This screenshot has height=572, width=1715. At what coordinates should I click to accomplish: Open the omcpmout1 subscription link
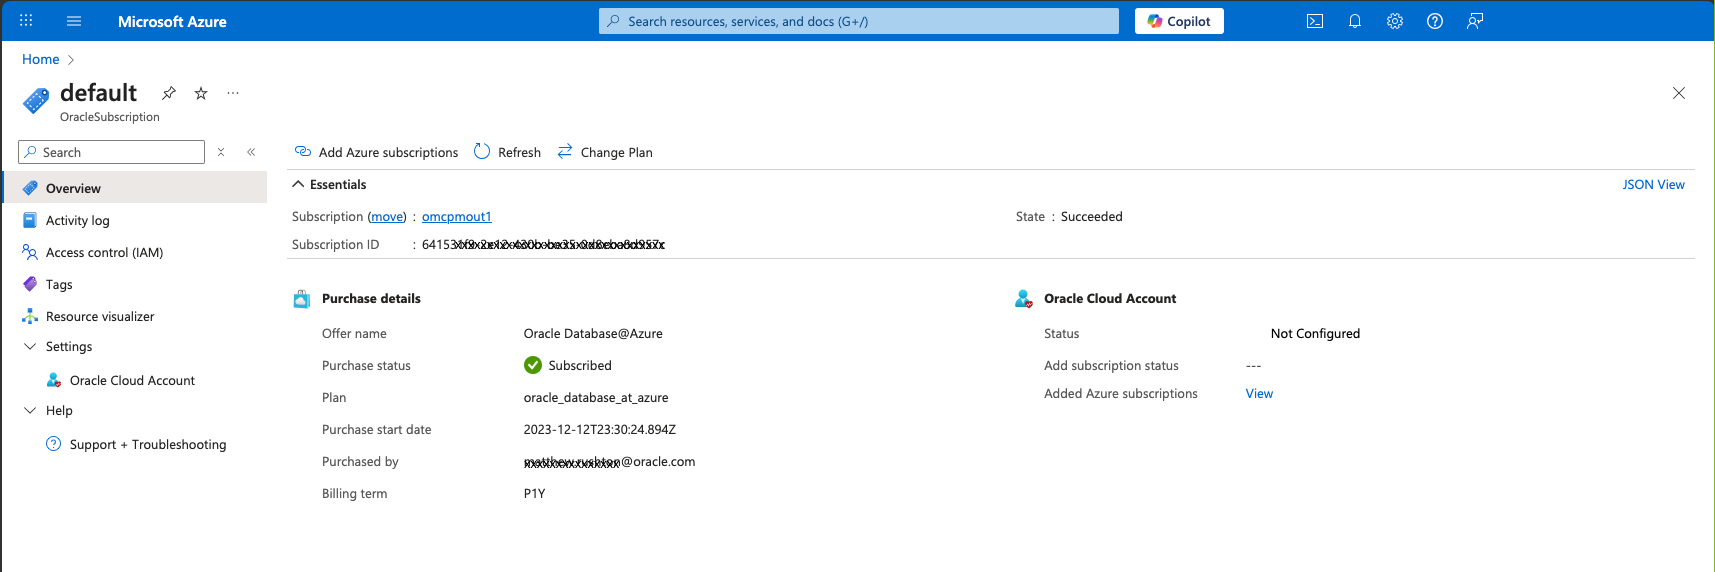[456, 217]
